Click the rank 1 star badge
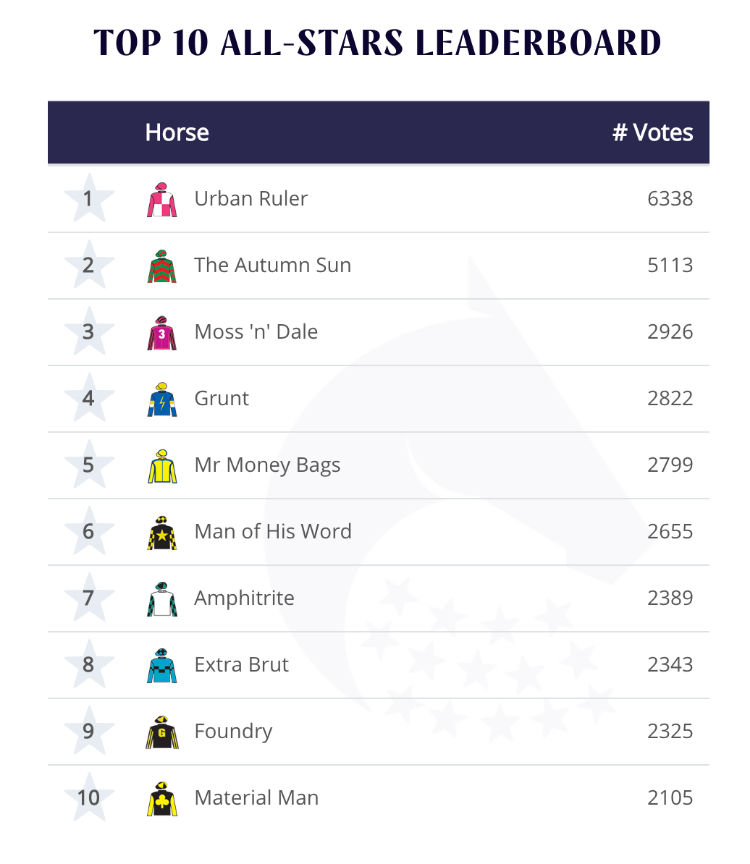750x864 pixels. tap(89, 198)
